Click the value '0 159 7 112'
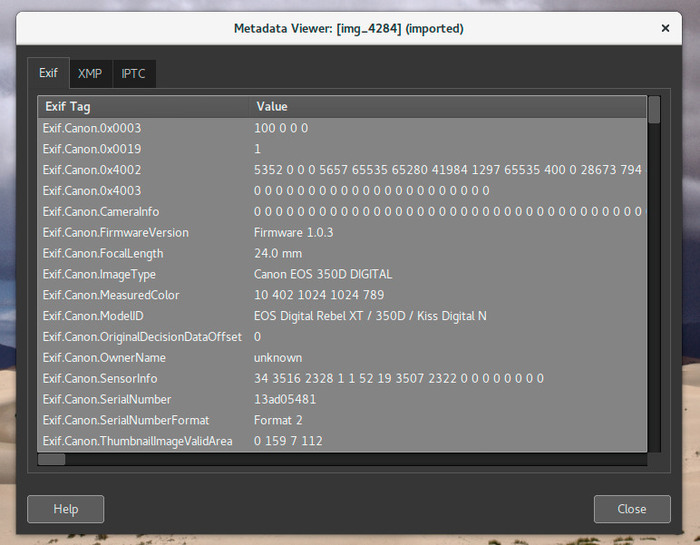The width and height of the screenshot is (700, 545). [x=288, y=441]
